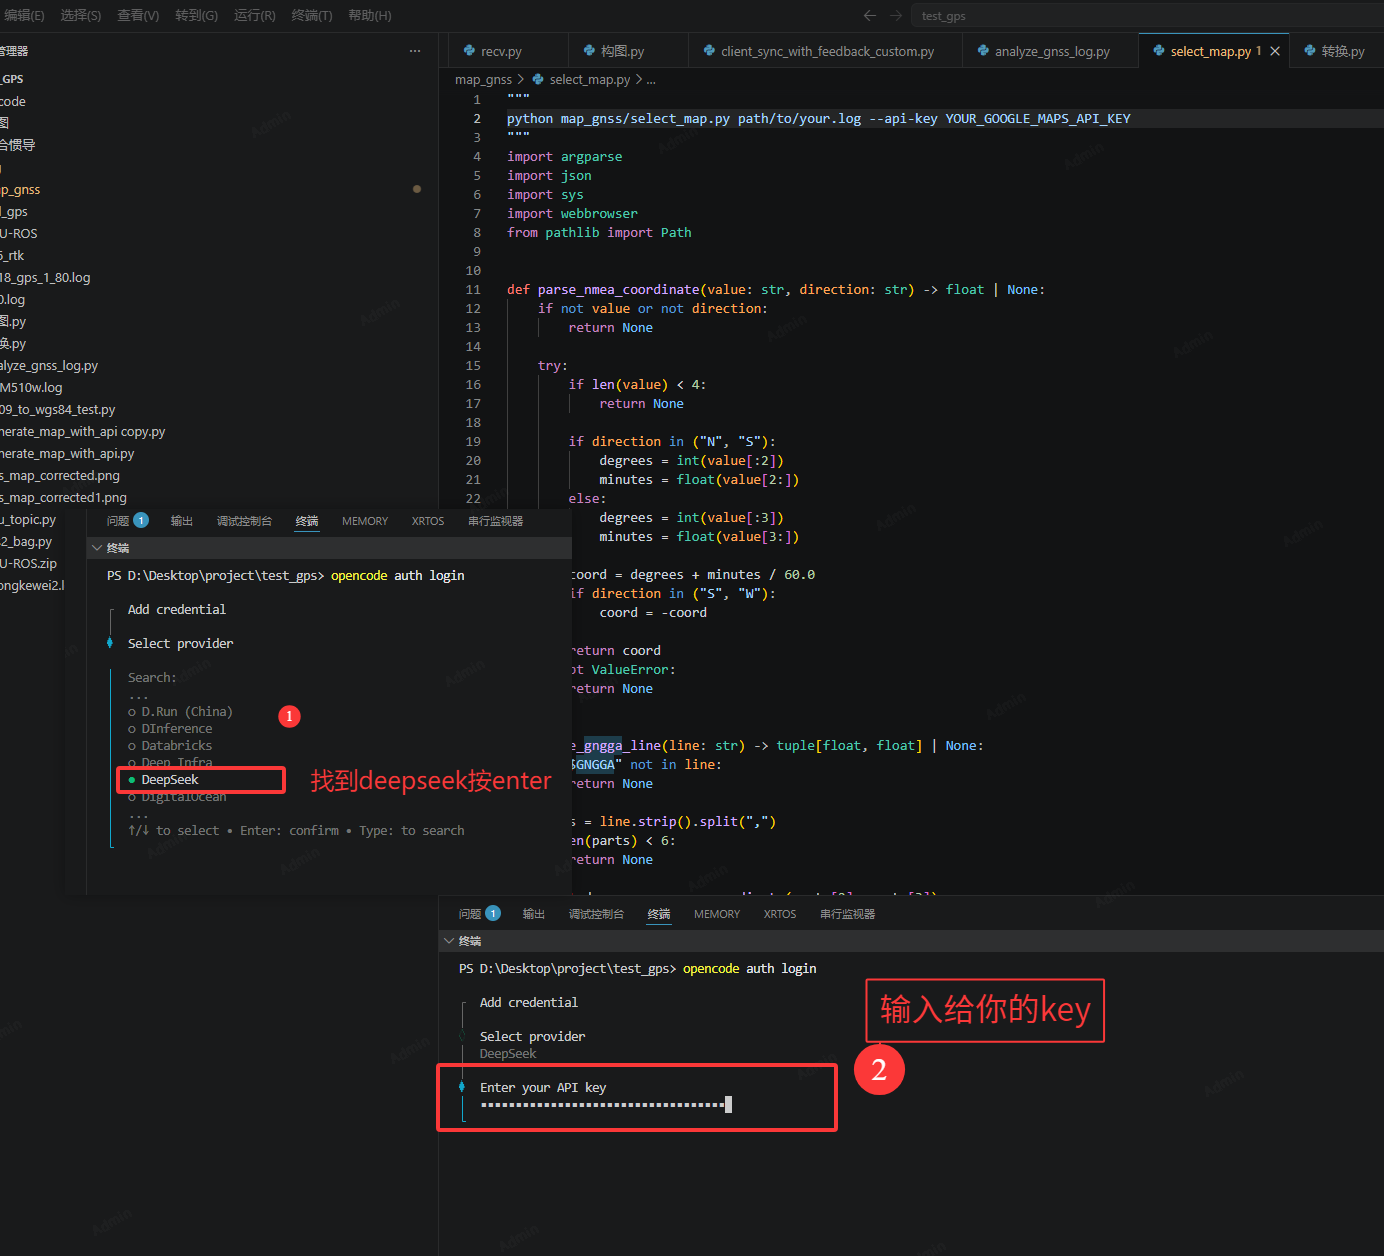Close the select_map.py editor tab

[1275, 51]
